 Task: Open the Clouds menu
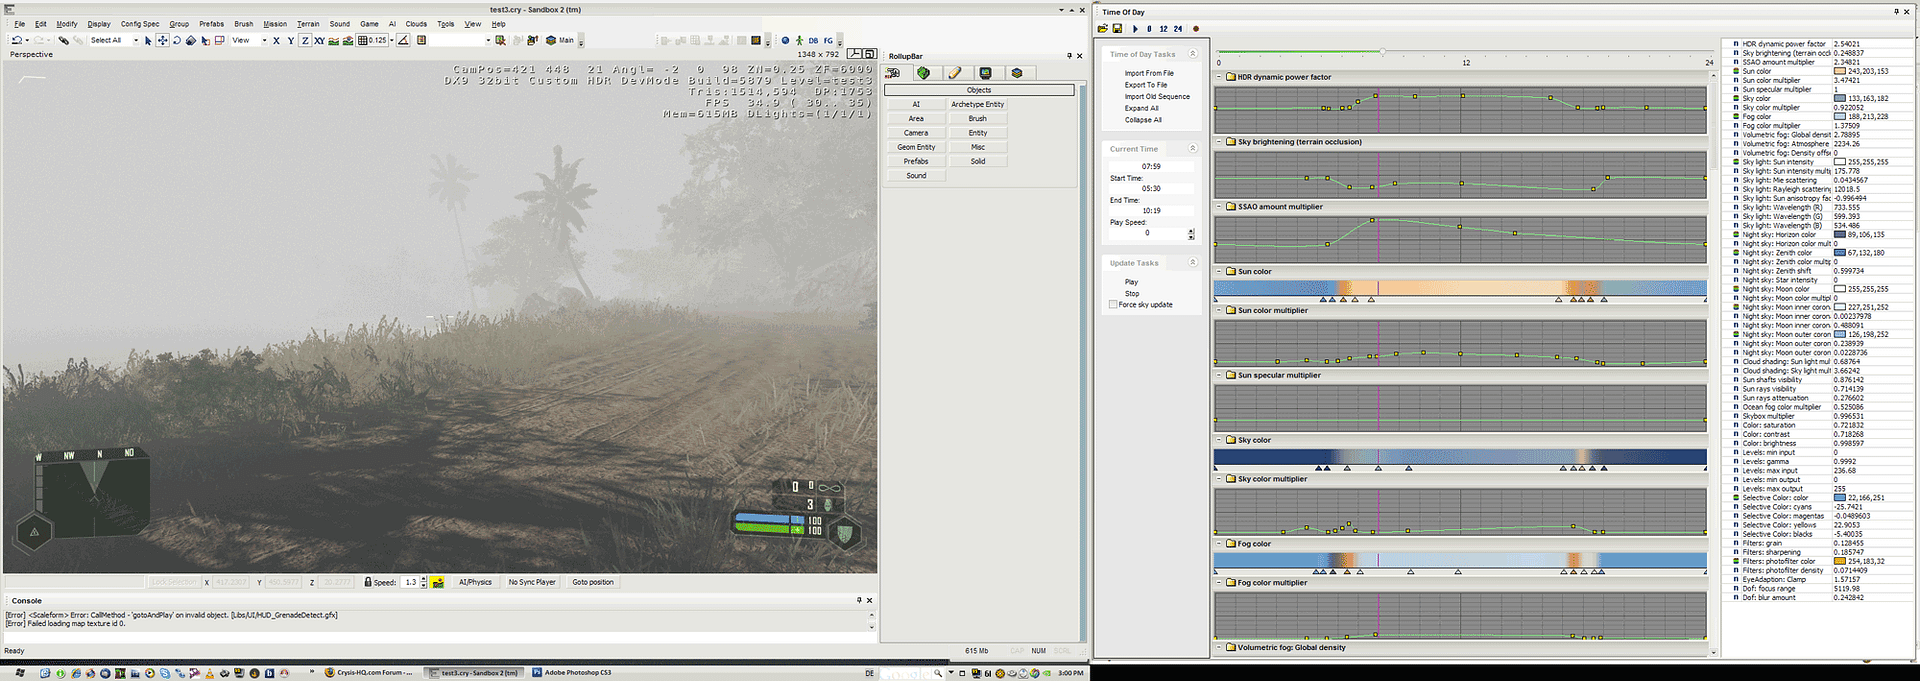416,24
